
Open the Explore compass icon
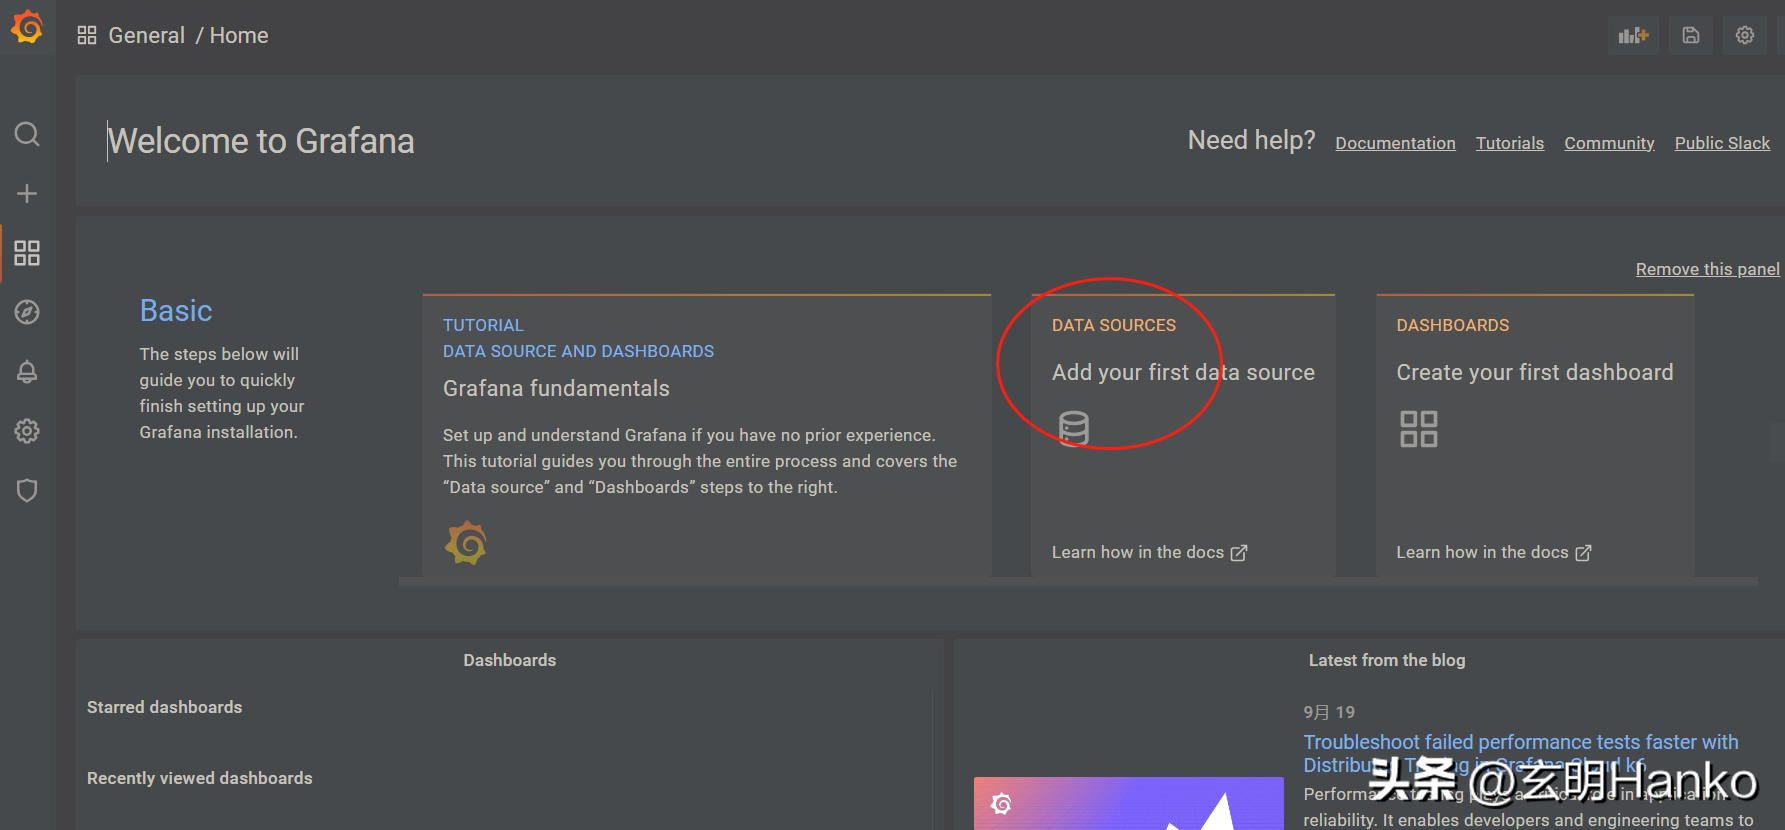tap(27, 312)
